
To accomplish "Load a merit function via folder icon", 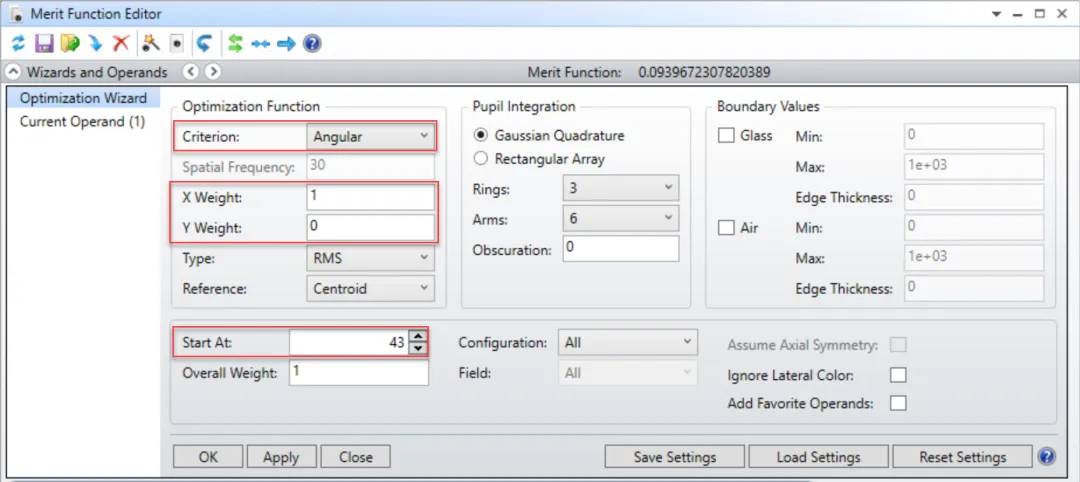I will coord(69,43).
